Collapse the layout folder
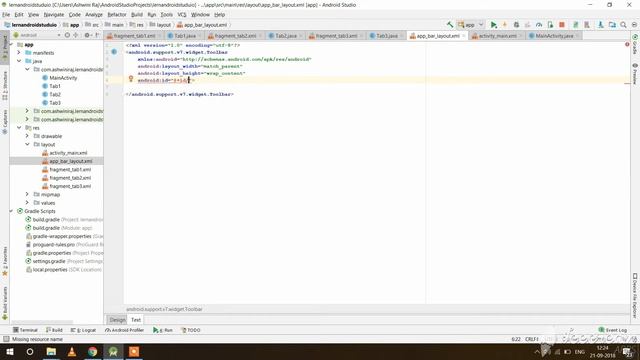The width and height of the screenshot is (640, 360). coord(27,144)
